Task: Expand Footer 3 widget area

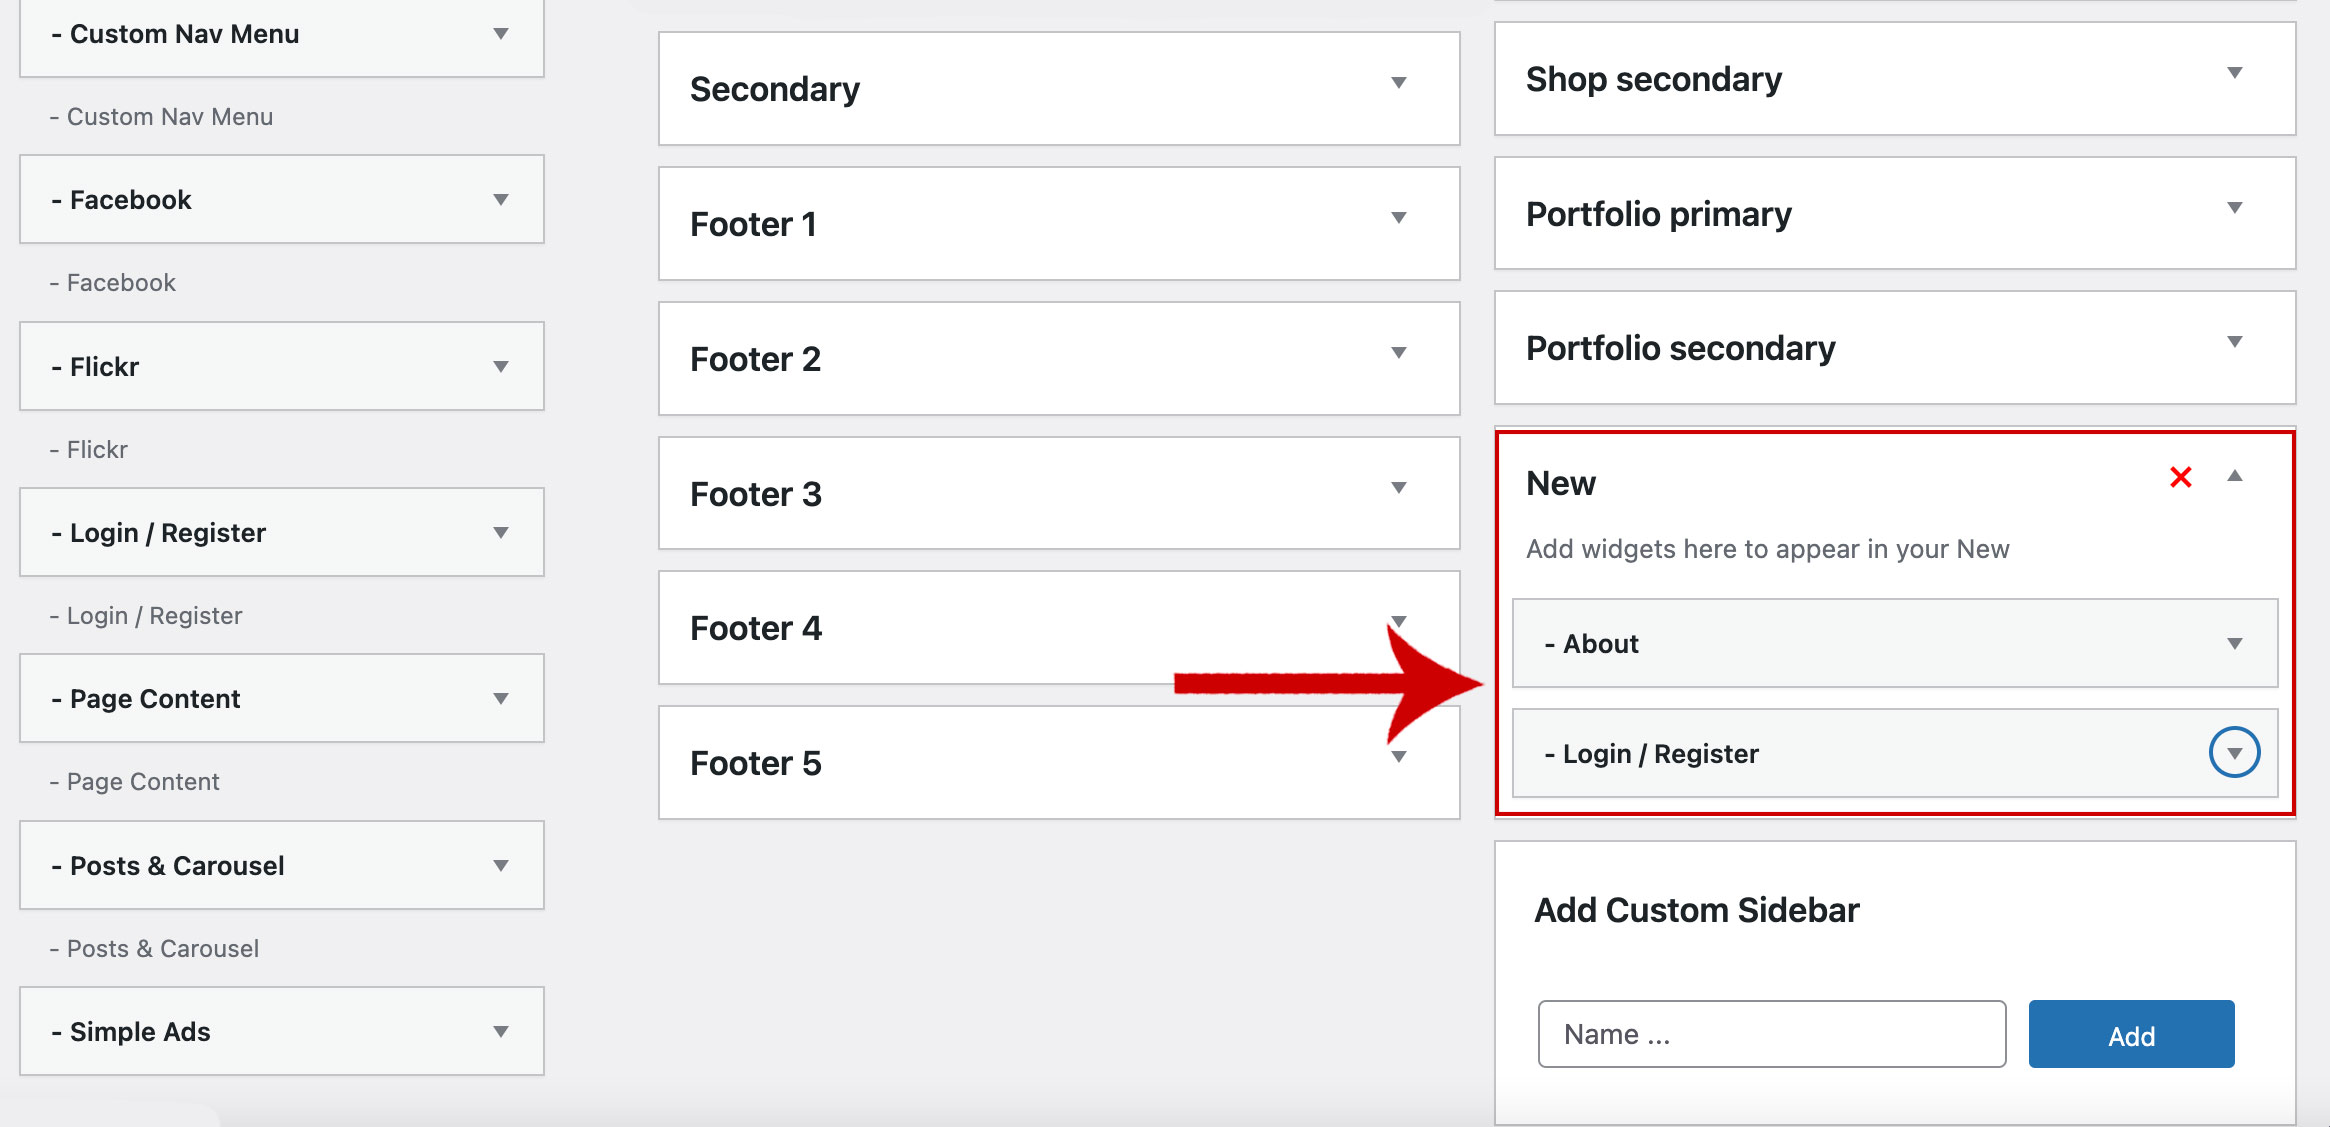Action: [1399, 488]
